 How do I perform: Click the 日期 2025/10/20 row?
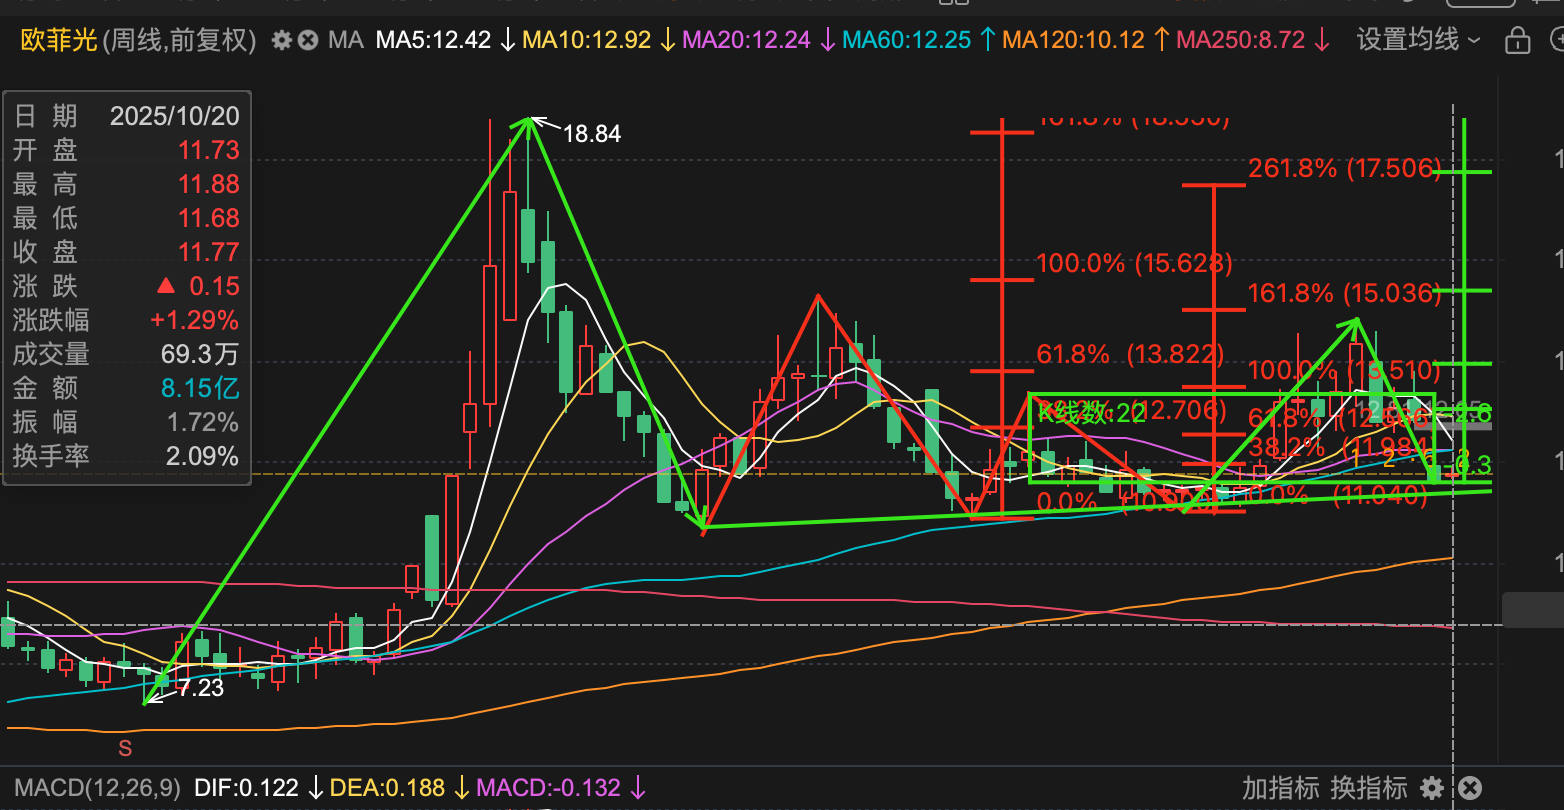coord(126,116)
